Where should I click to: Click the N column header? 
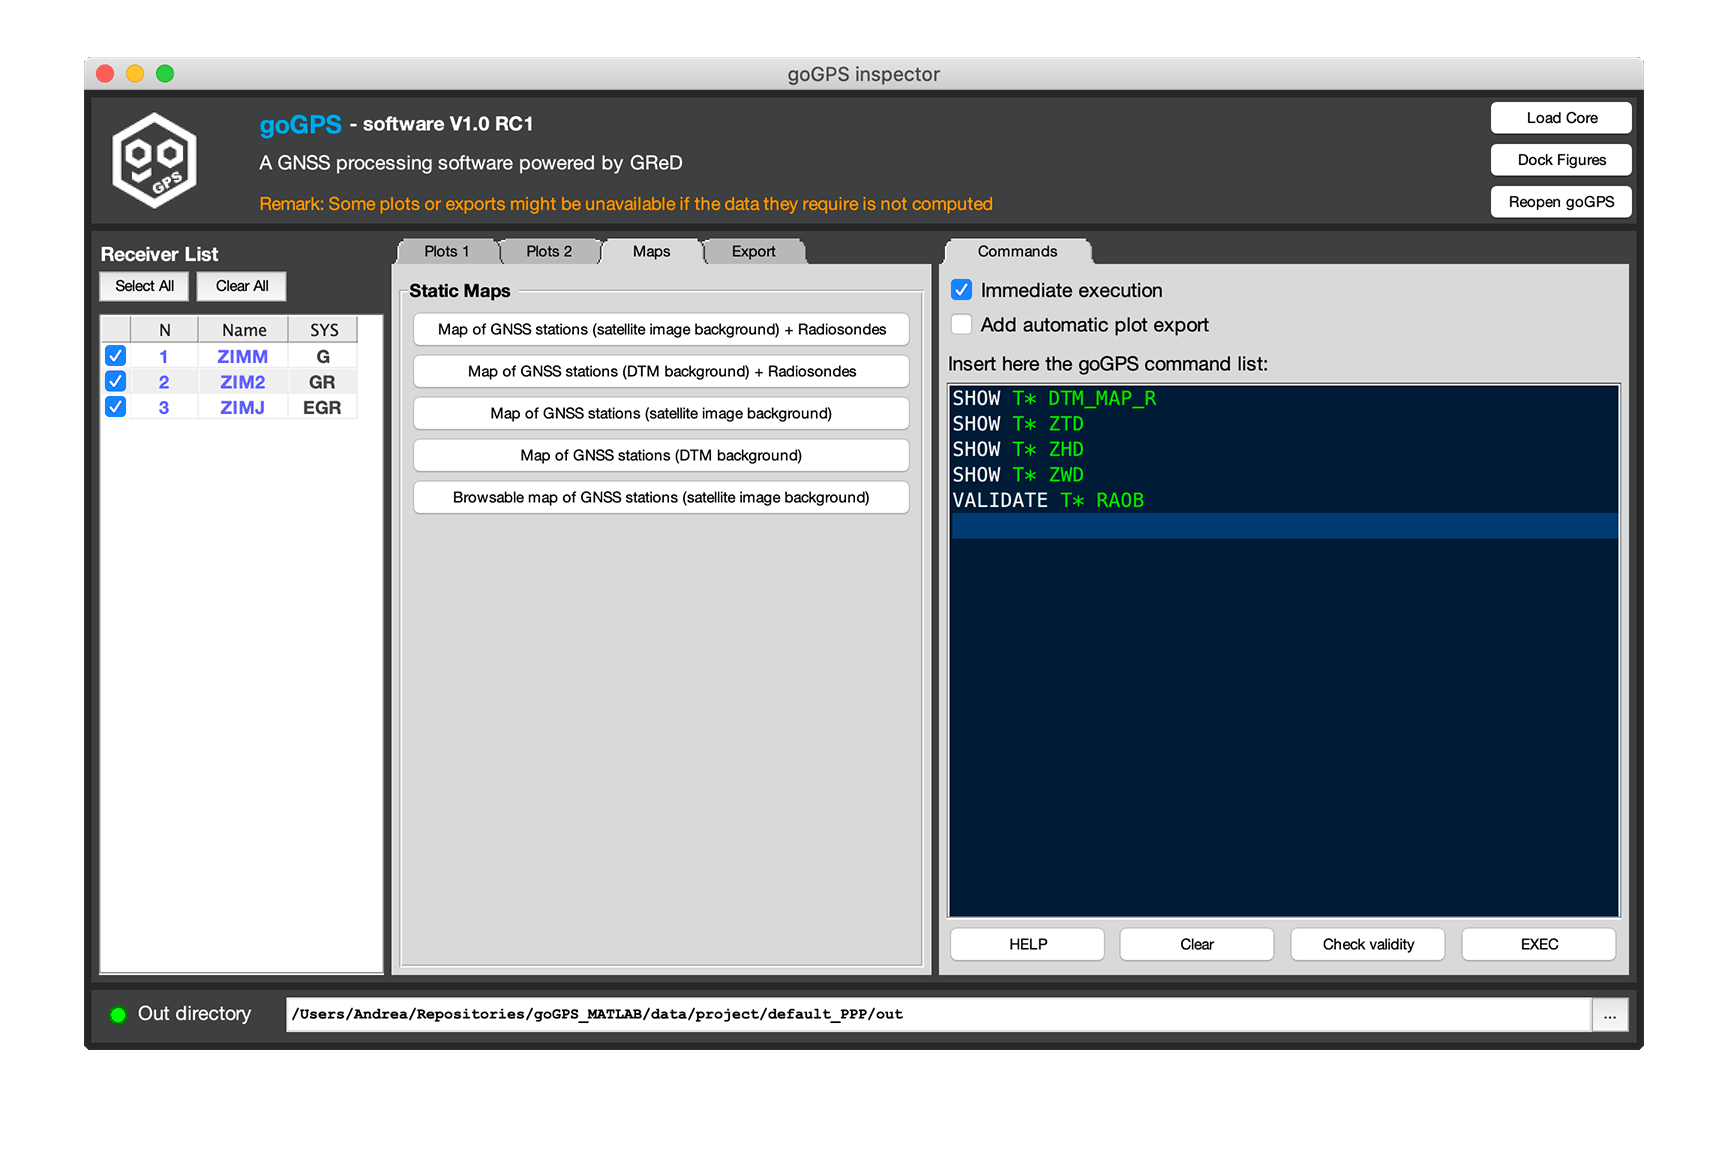tap(165, 330)
